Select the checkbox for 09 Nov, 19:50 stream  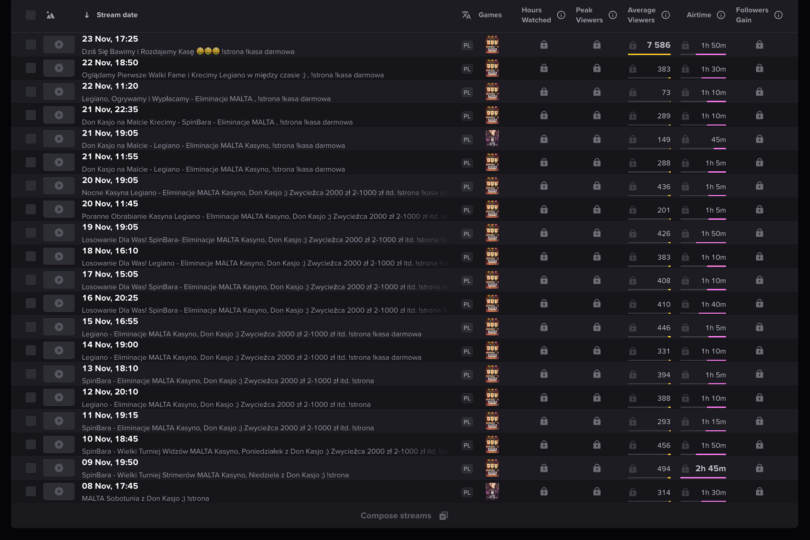click(31, 468)
